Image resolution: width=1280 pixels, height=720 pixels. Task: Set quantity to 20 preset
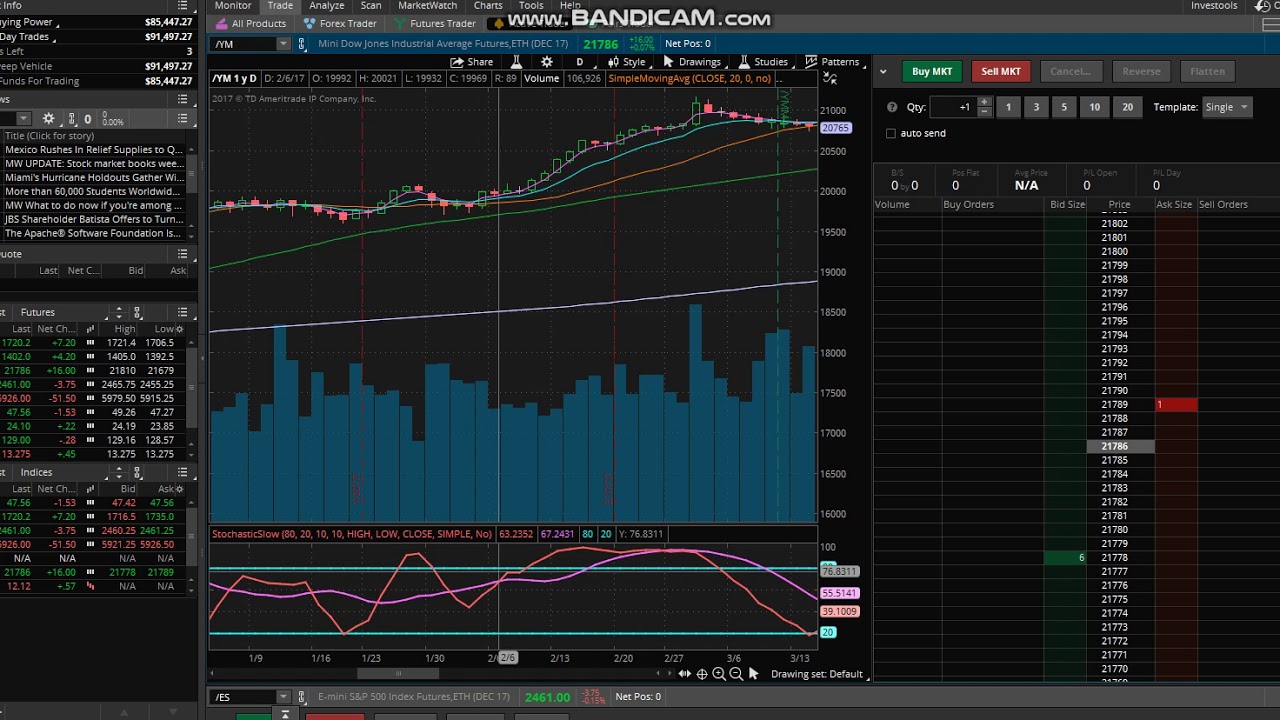tap(1127, 107)
